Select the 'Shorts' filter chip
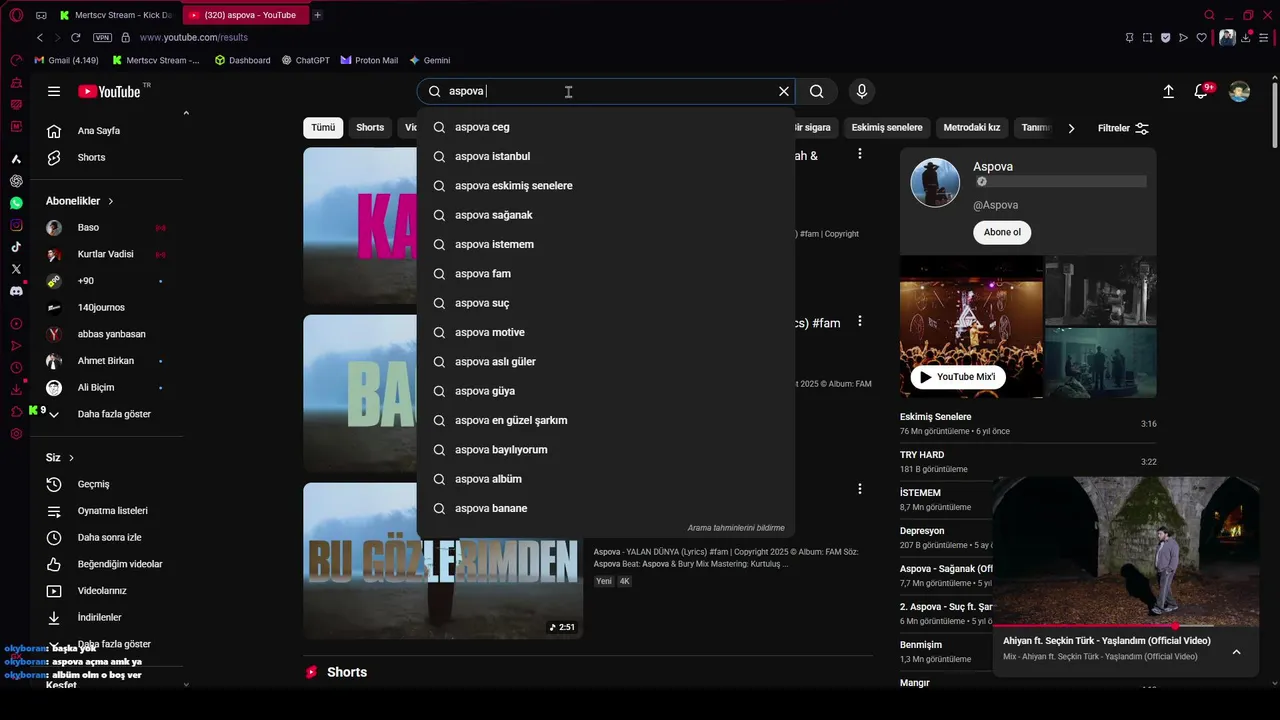 click(x=370, y=128)
